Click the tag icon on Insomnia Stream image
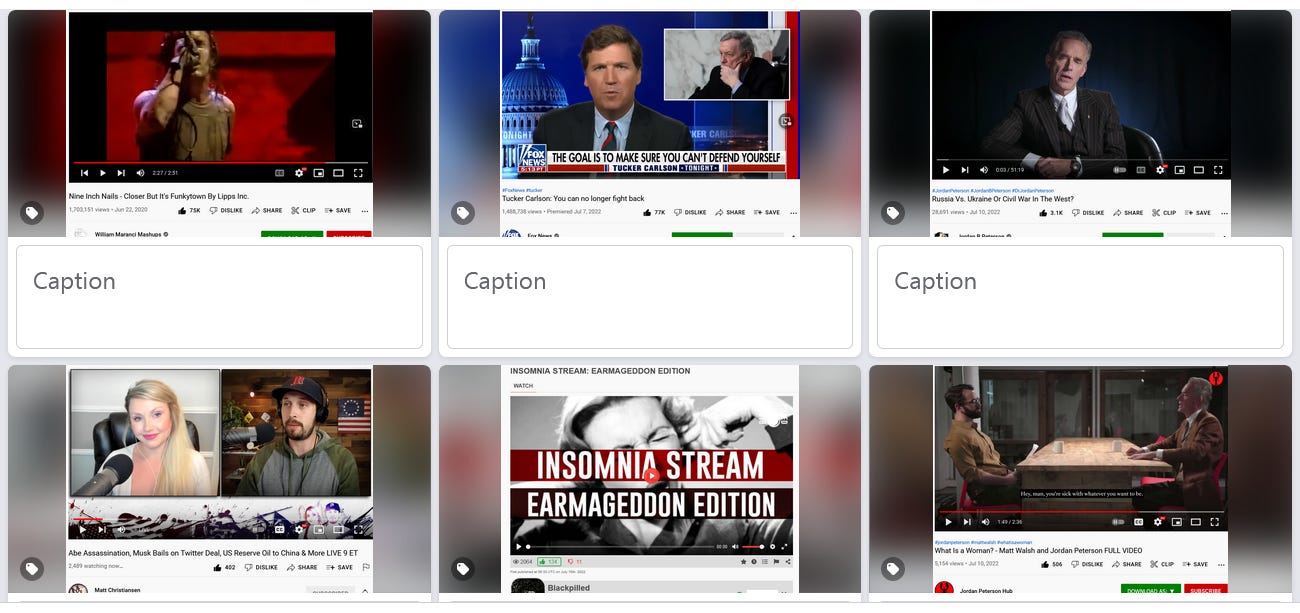This screenshot has height=613, width=1300. pyautogui.click(x=462, y=569)
